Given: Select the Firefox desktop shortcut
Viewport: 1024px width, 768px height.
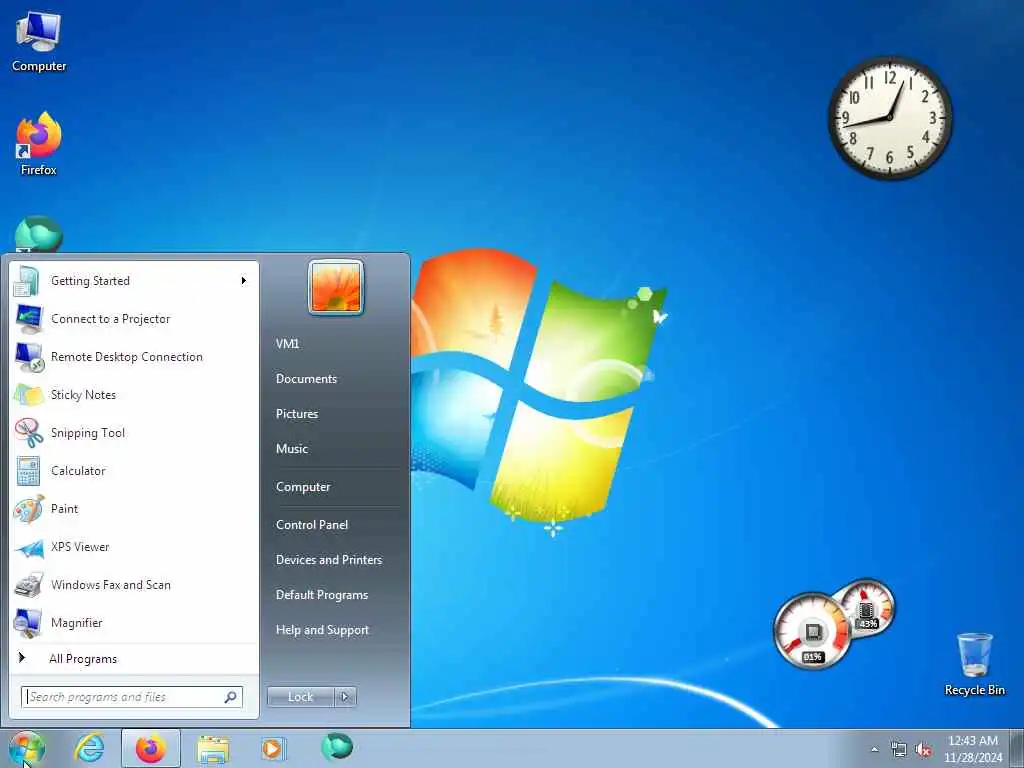Looking at the screenshot, I should [39, 144].
